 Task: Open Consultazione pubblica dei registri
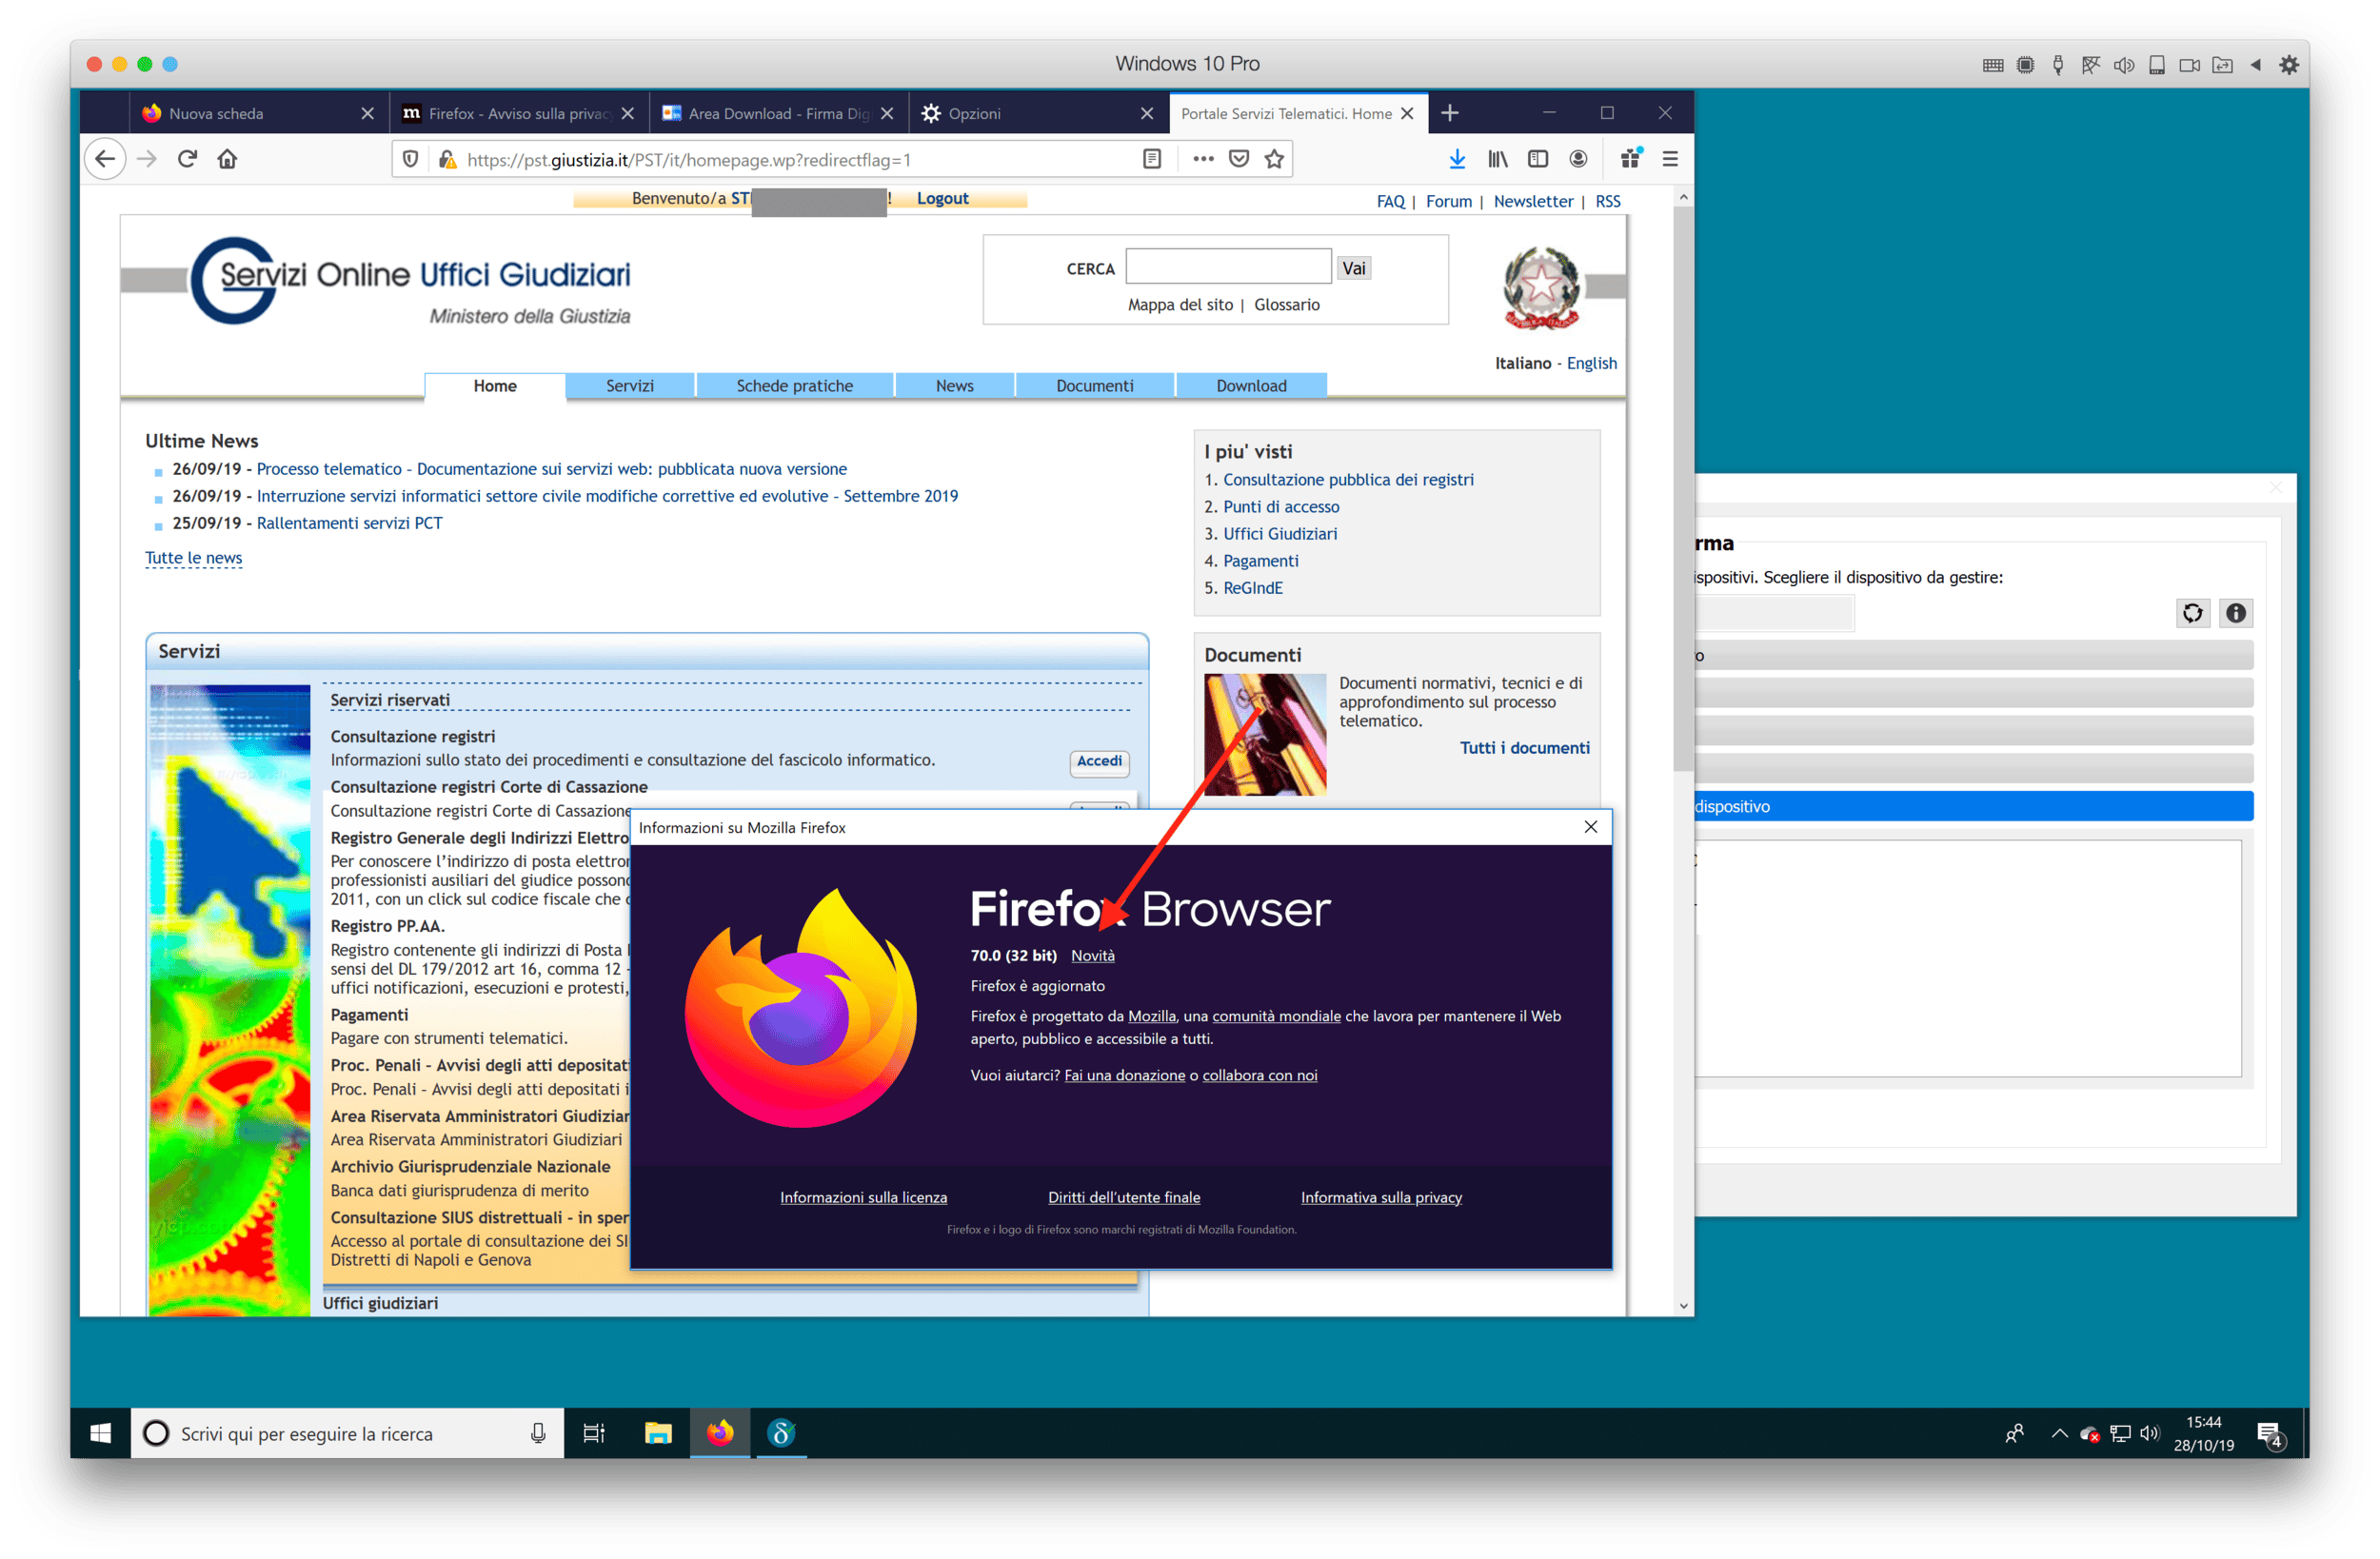(1348, 480)
